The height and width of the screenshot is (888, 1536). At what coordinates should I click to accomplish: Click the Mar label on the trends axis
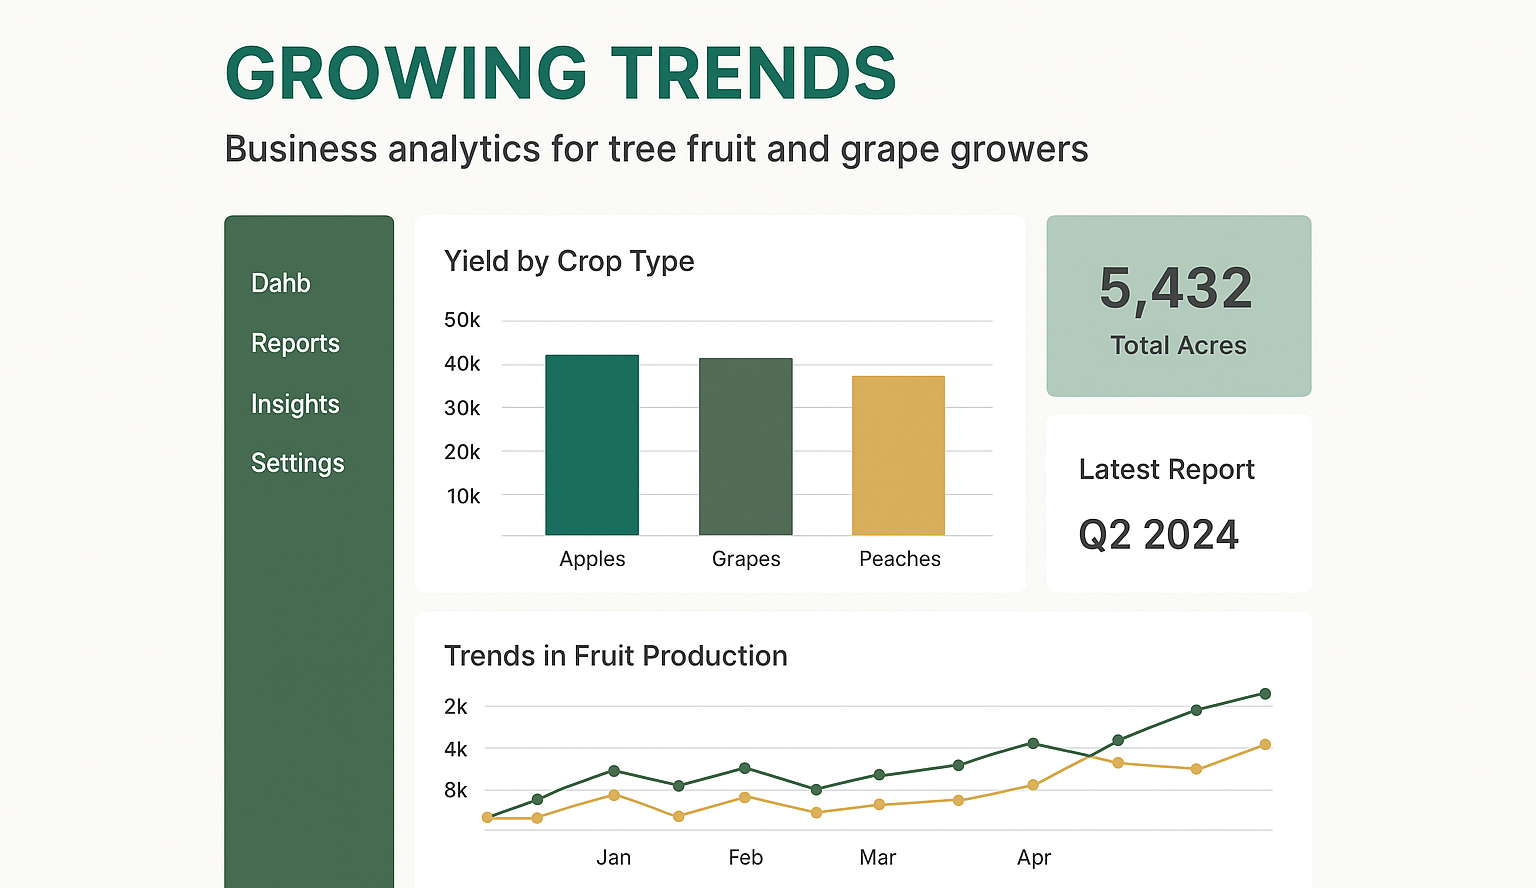pyautogui.click(x=877, y=857)
